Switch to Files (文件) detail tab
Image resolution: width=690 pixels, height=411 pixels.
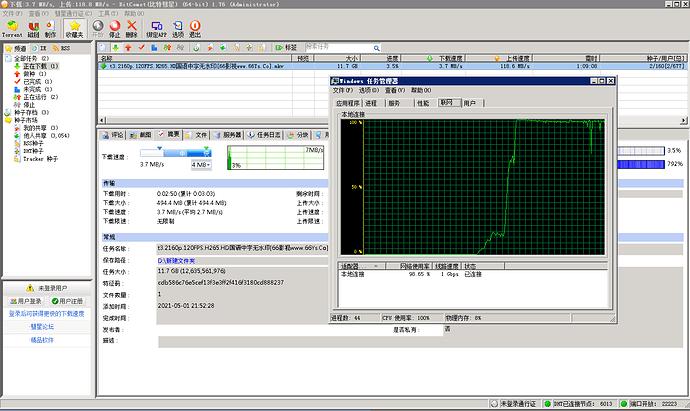(x=196, y=135)
